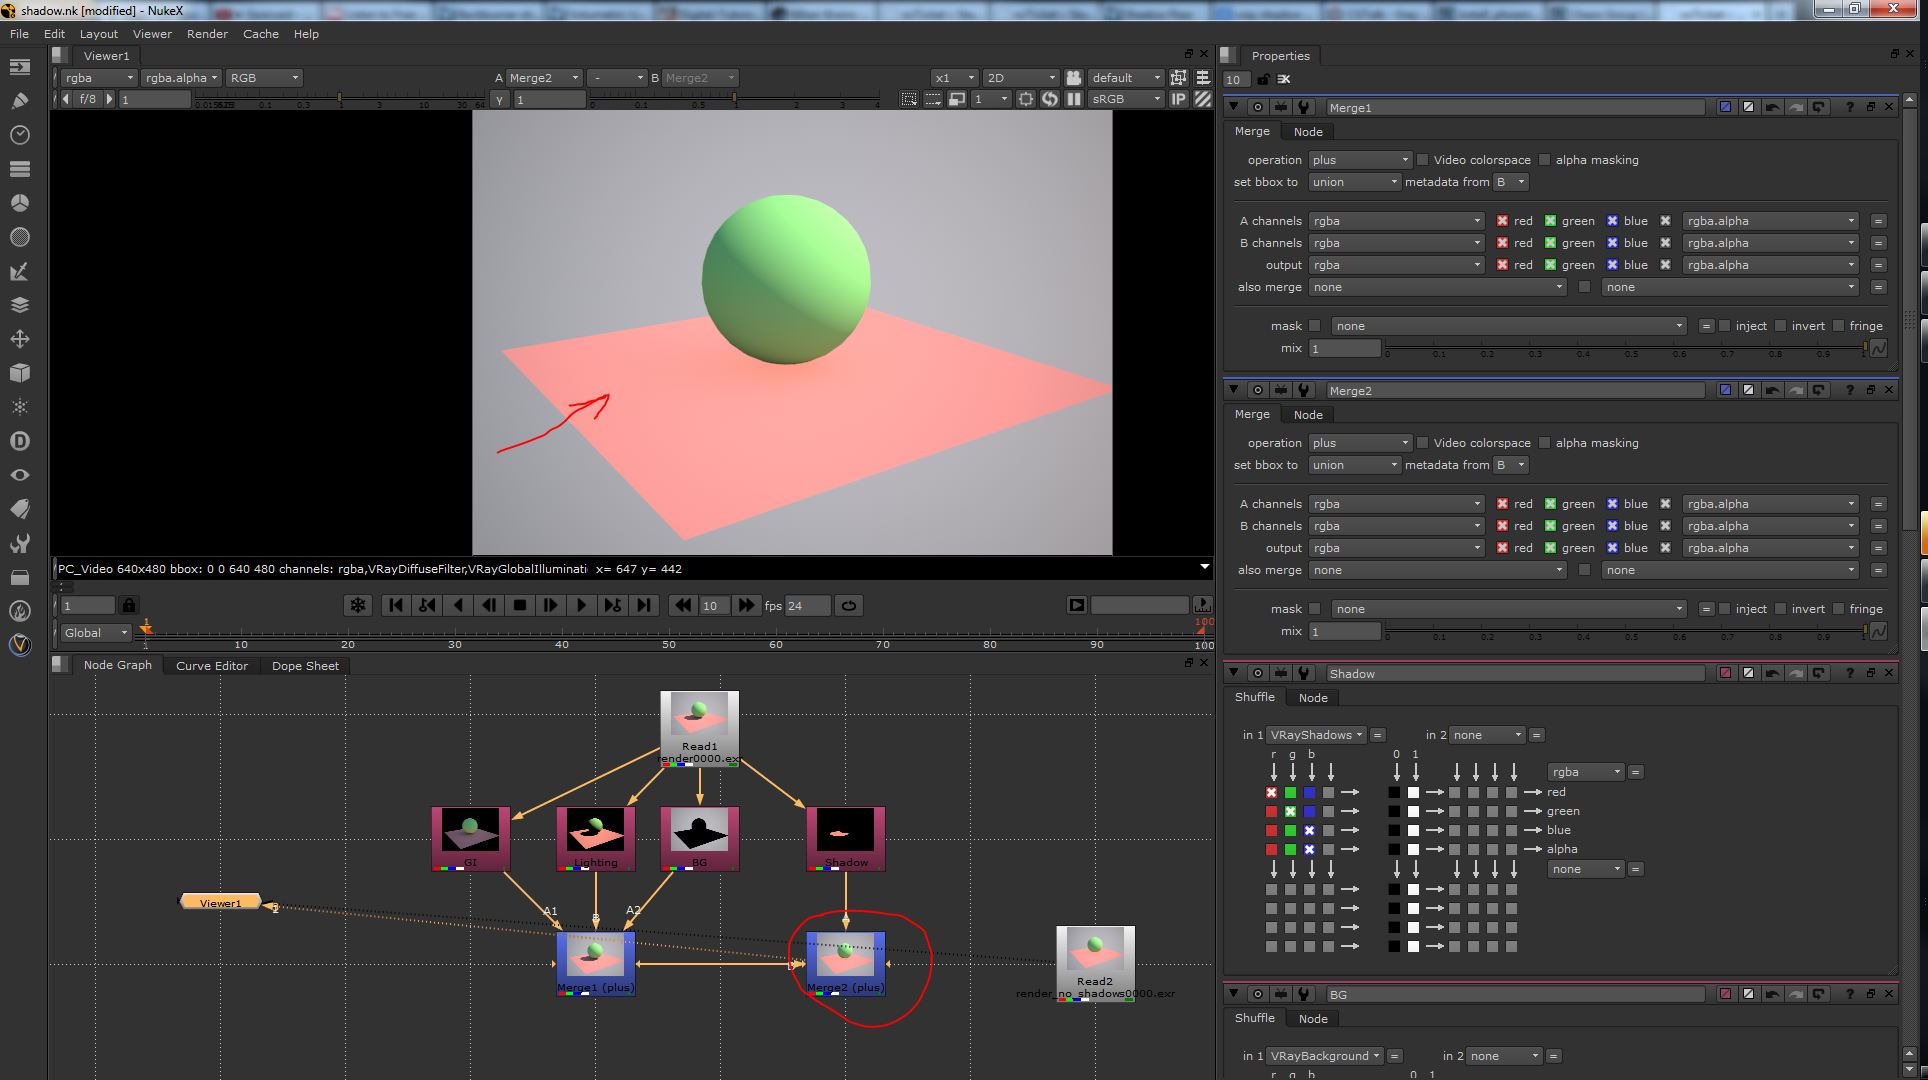Open the Cache menu
1928x1080 pixels.
[x=261, y=34]
